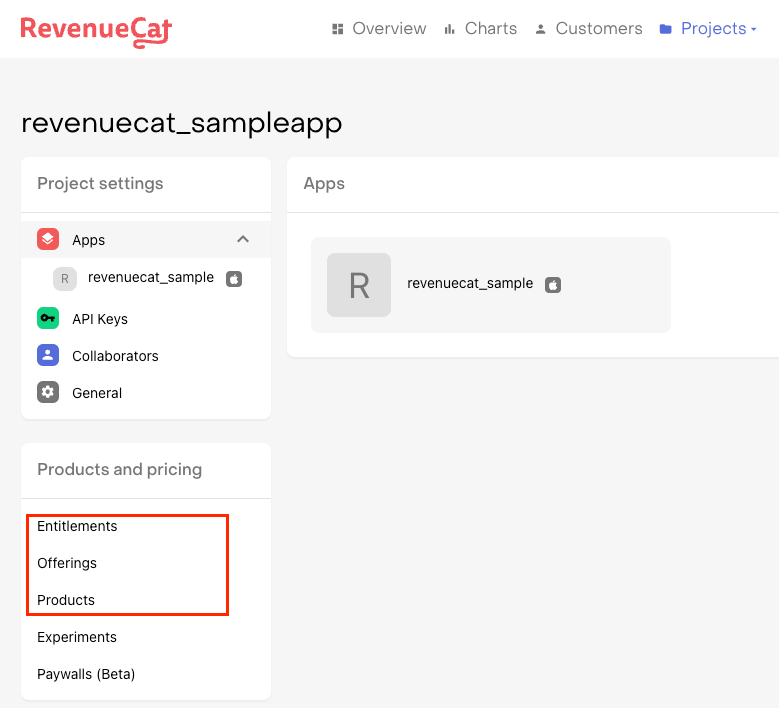Open the revenuecat_sample app card name
Image resolution: width=779 pixels, height=708 pixels.
pos(470,283)
